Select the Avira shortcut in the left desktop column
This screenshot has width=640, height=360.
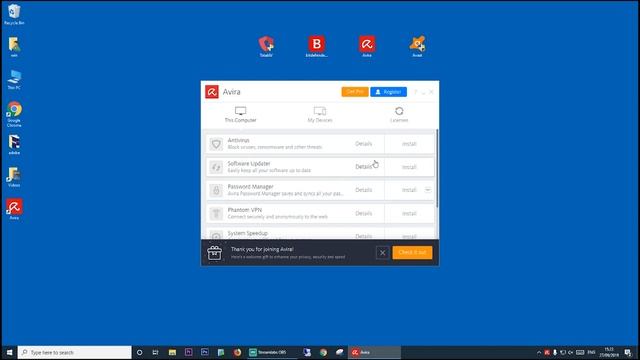coord(14,209)
